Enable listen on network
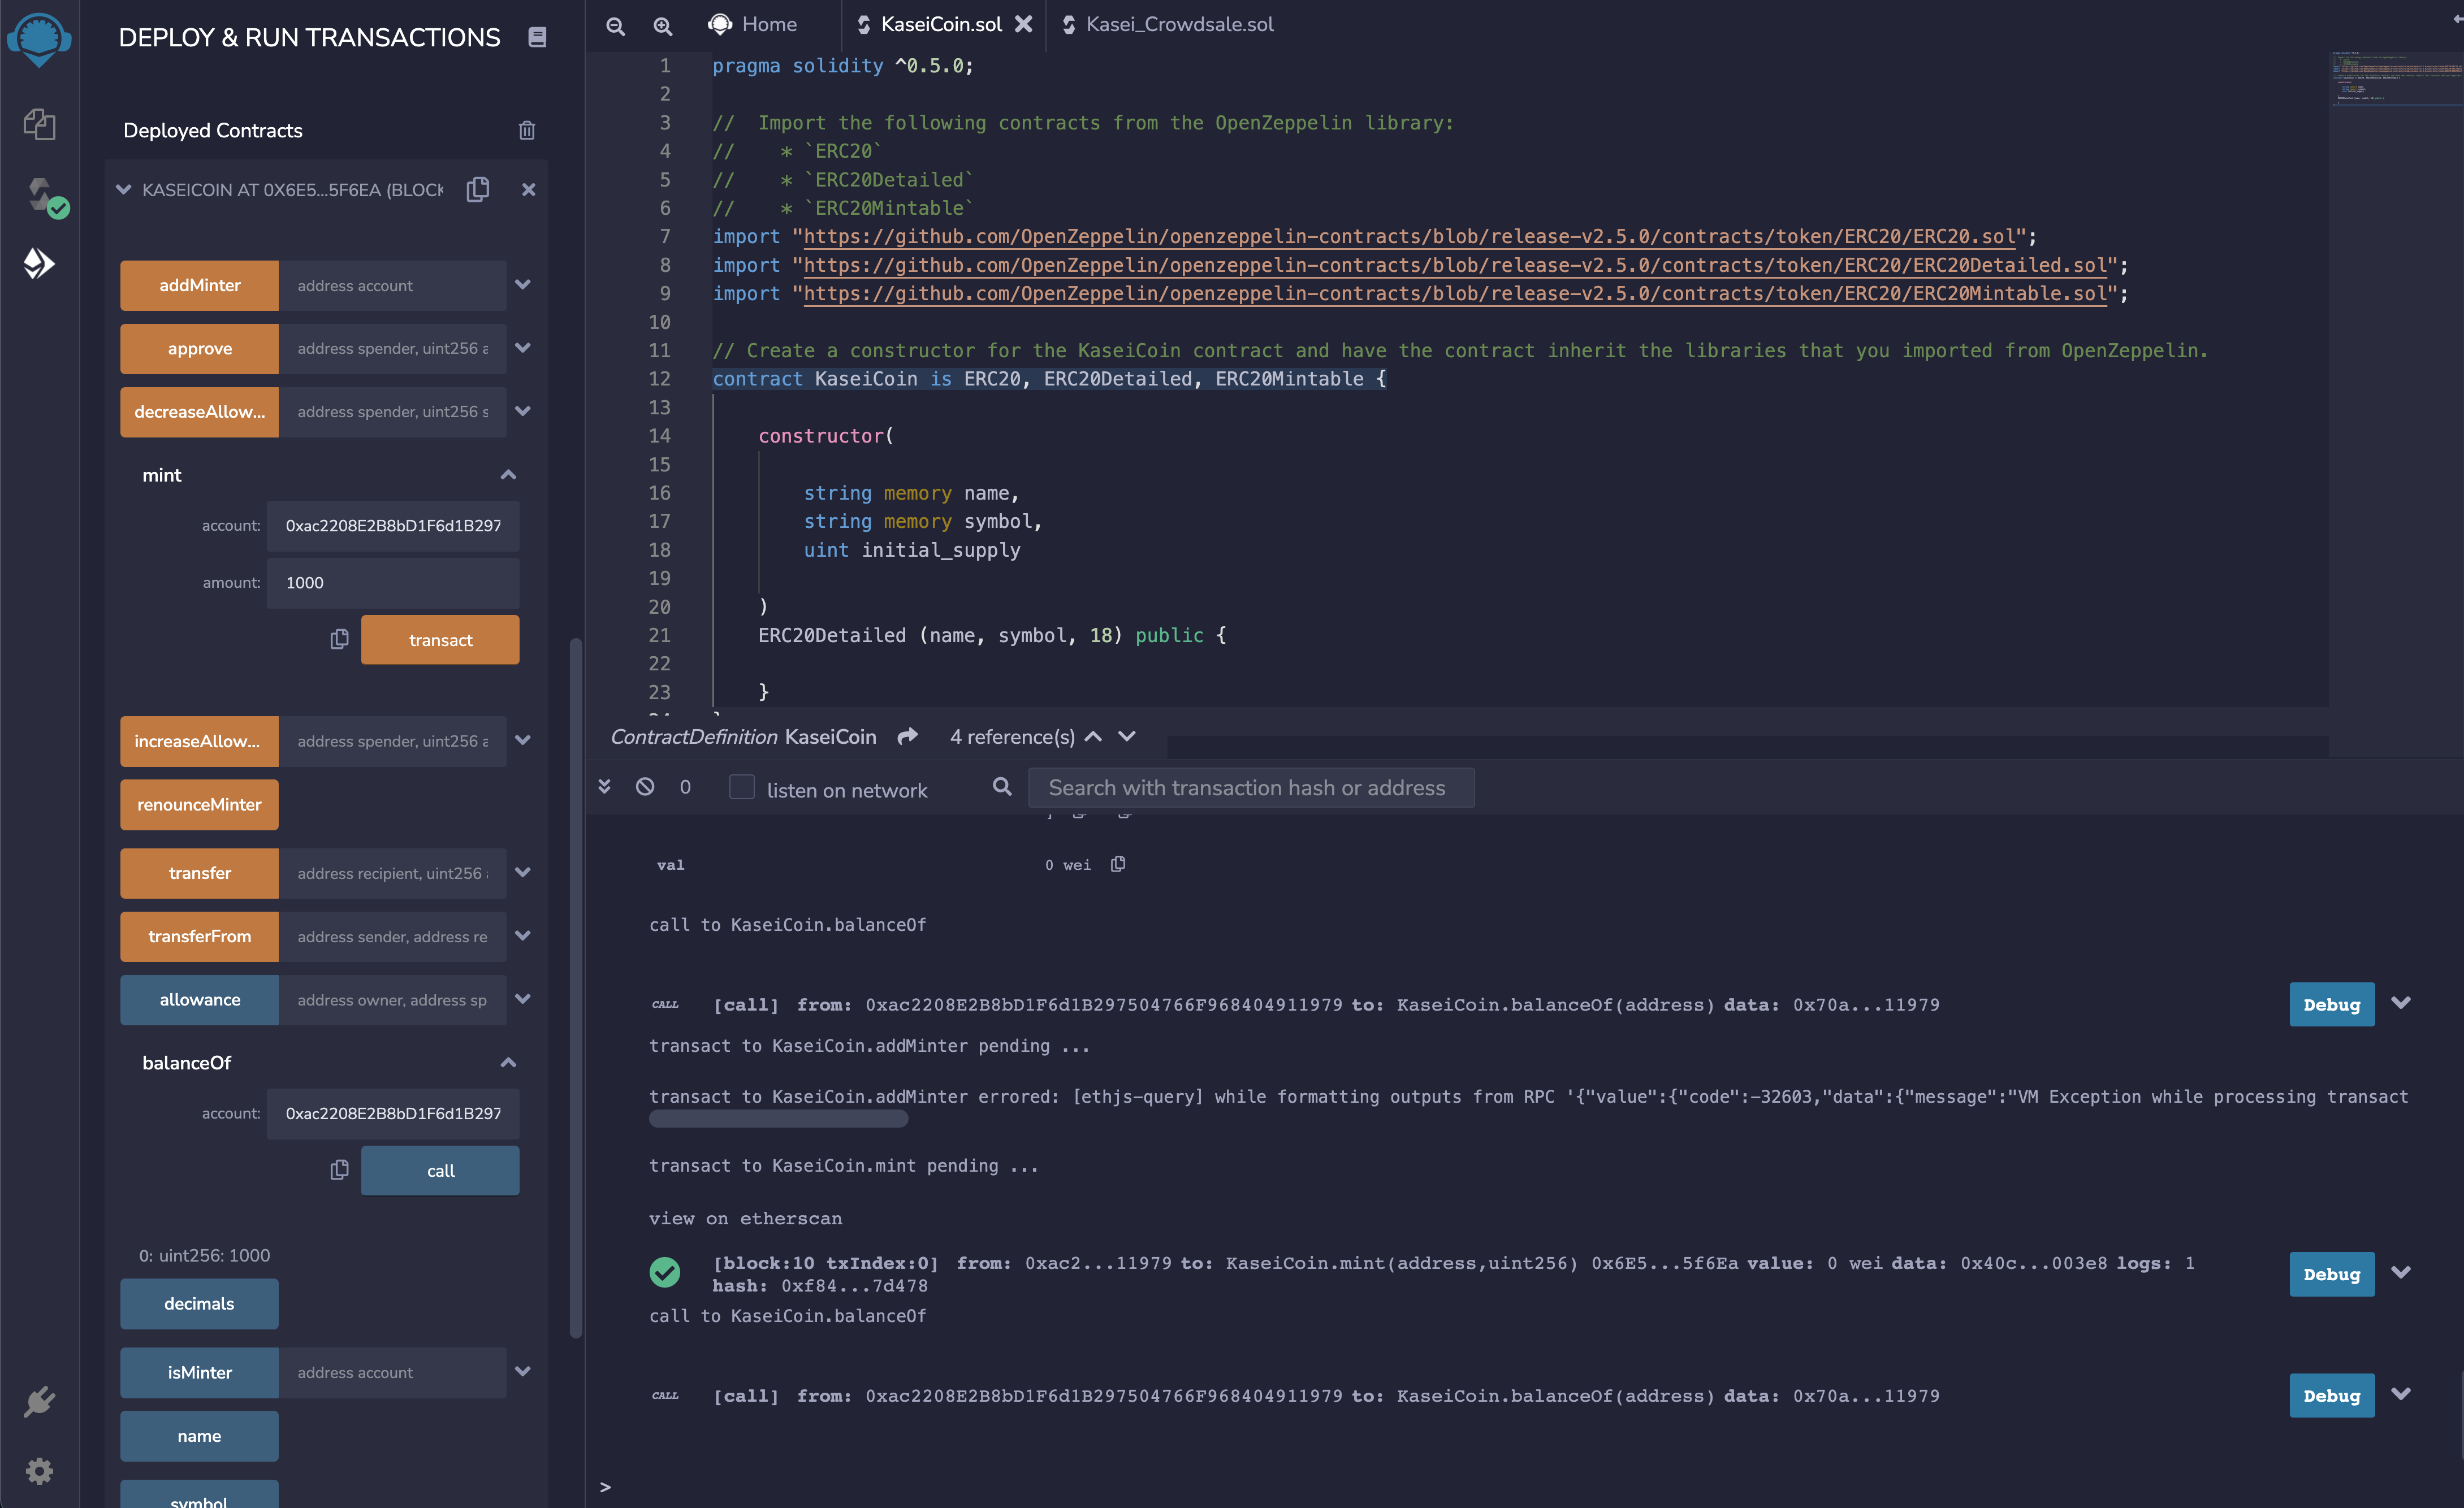The width and height of the screenshot is (2464, 1508). coord(742,788)
